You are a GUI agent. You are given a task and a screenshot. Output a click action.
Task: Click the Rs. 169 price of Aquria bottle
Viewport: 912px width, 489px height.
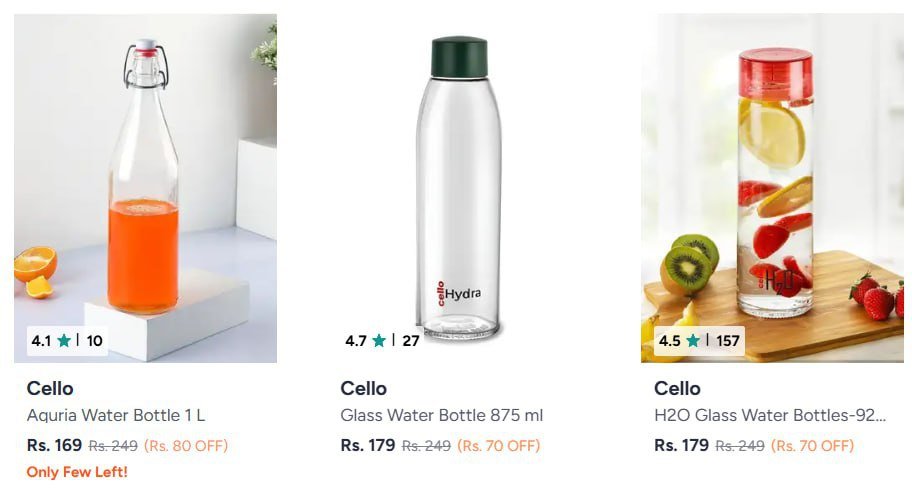[54, 445]
